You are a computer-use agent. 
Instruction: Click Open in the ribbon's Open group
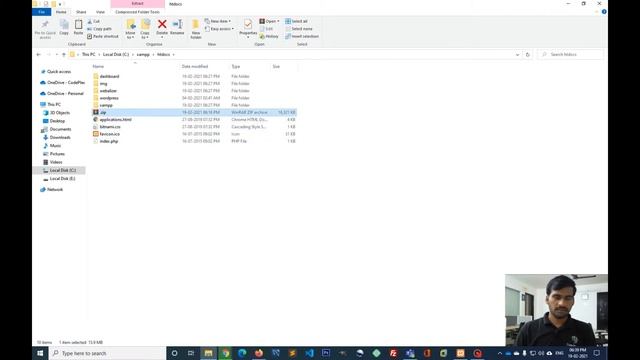[269, 21]
